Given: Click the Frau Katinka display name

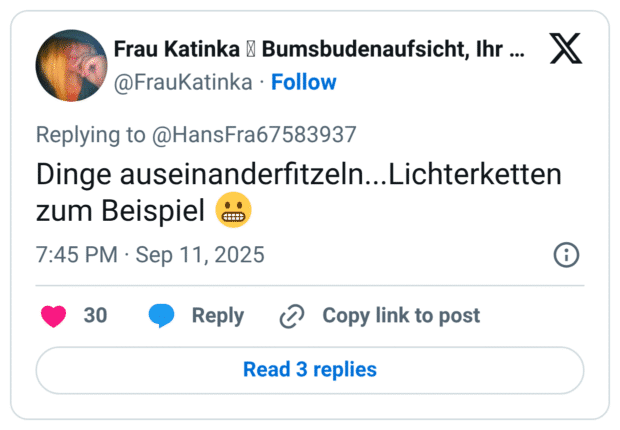Looking at the screenshot, I should [x=176, y=48].
